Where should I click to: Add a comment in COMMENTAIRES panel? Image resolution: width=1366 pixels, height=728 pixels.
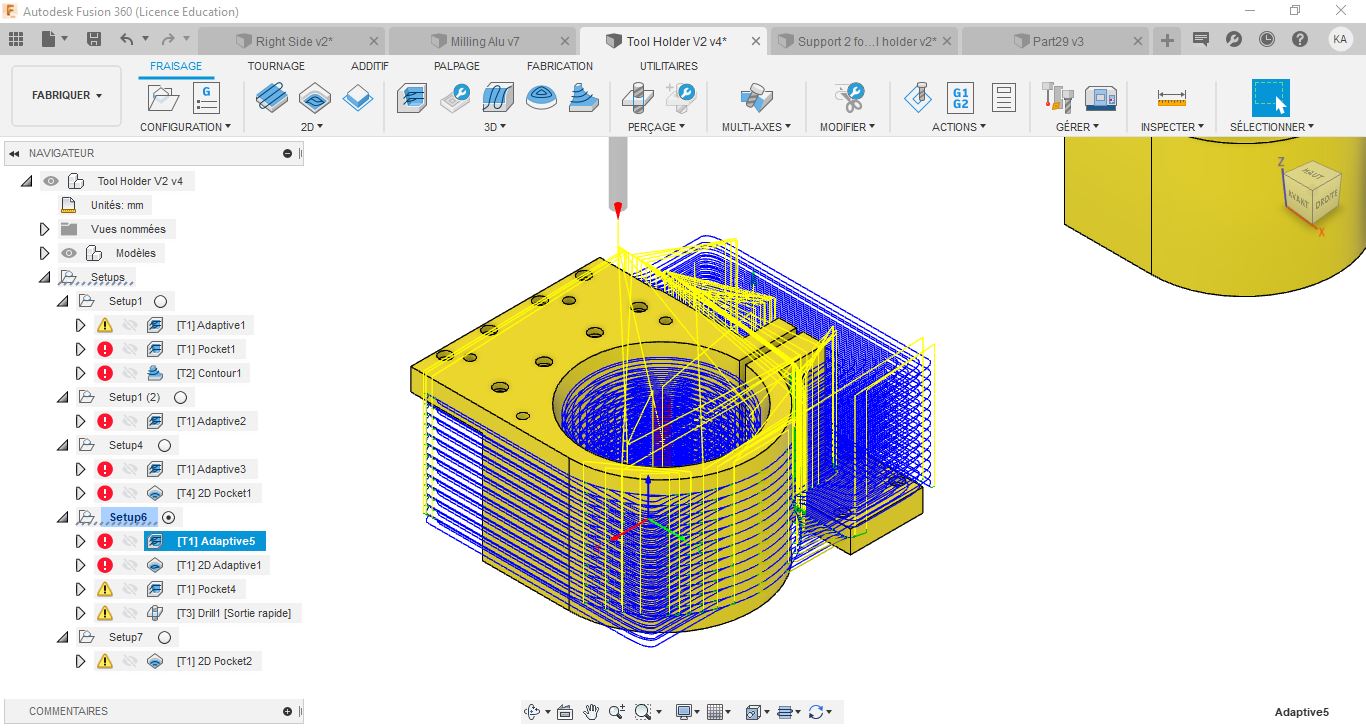pos(288,711)
